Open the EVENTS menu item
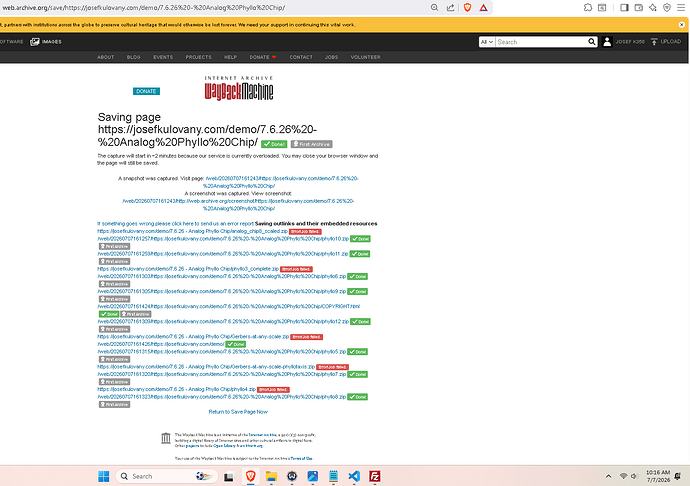This screenshot has height=486, width=690. coord(163,57)
